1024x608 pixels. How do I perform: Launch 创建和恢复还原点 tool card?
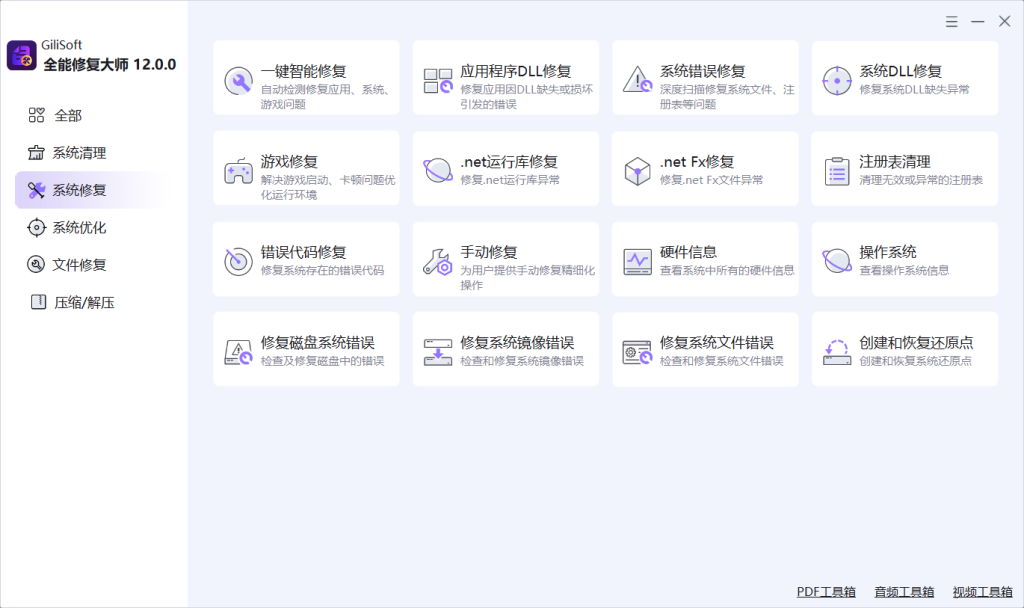point(904,349)
